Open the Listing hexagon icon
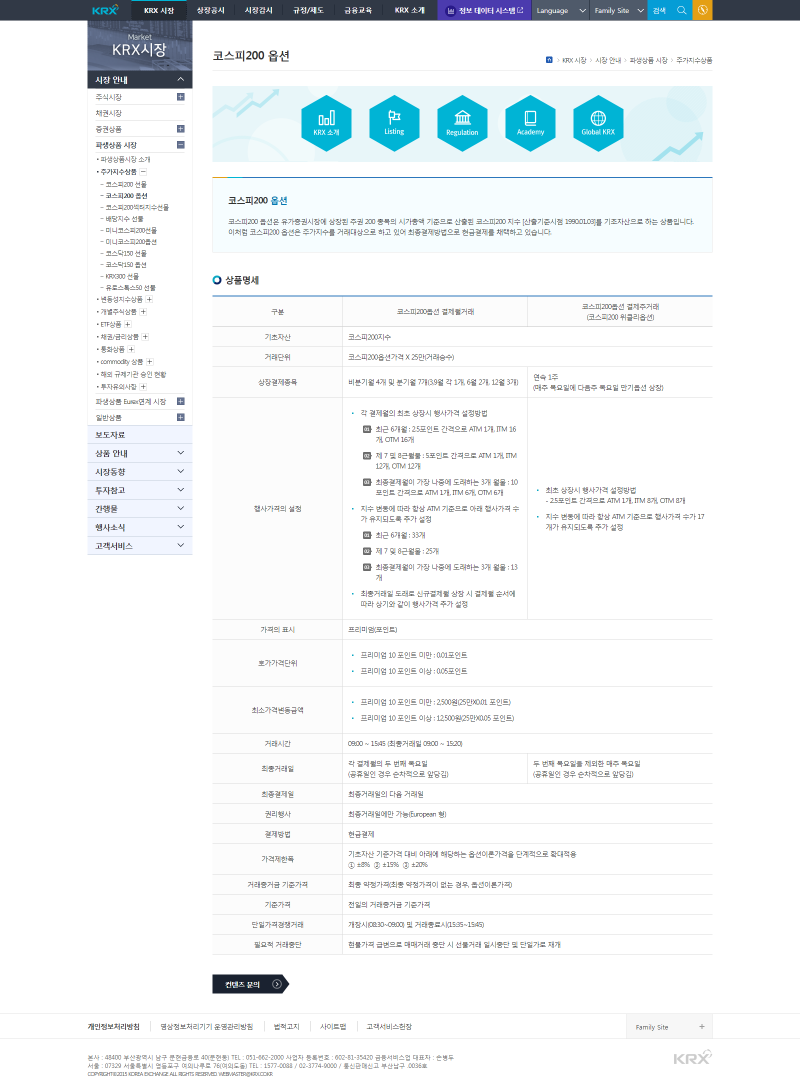This screenshot has height=1092, width=800. 394,123
